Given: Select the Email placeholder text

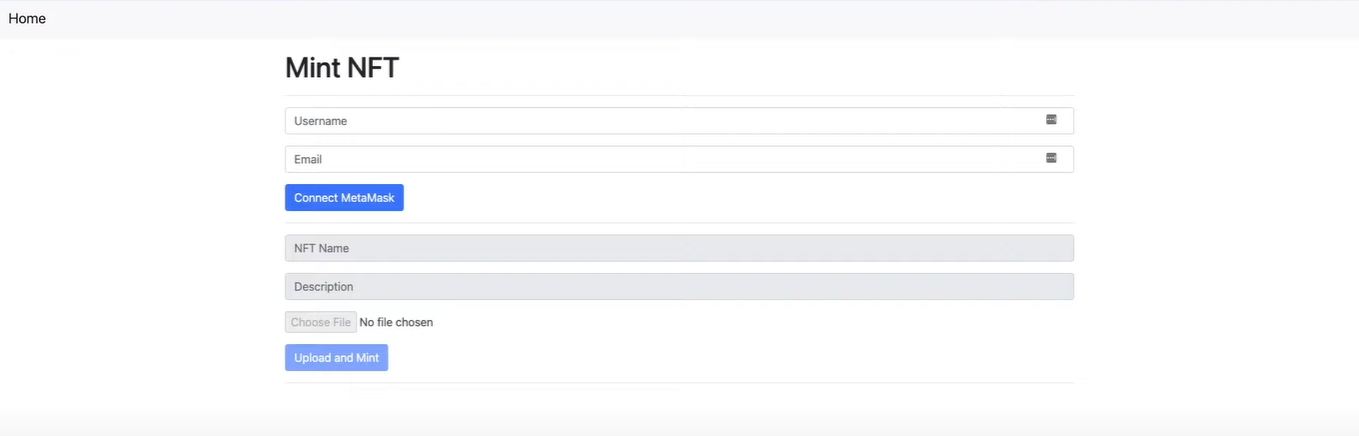Looking at the screenshot, I should [308, 159].
